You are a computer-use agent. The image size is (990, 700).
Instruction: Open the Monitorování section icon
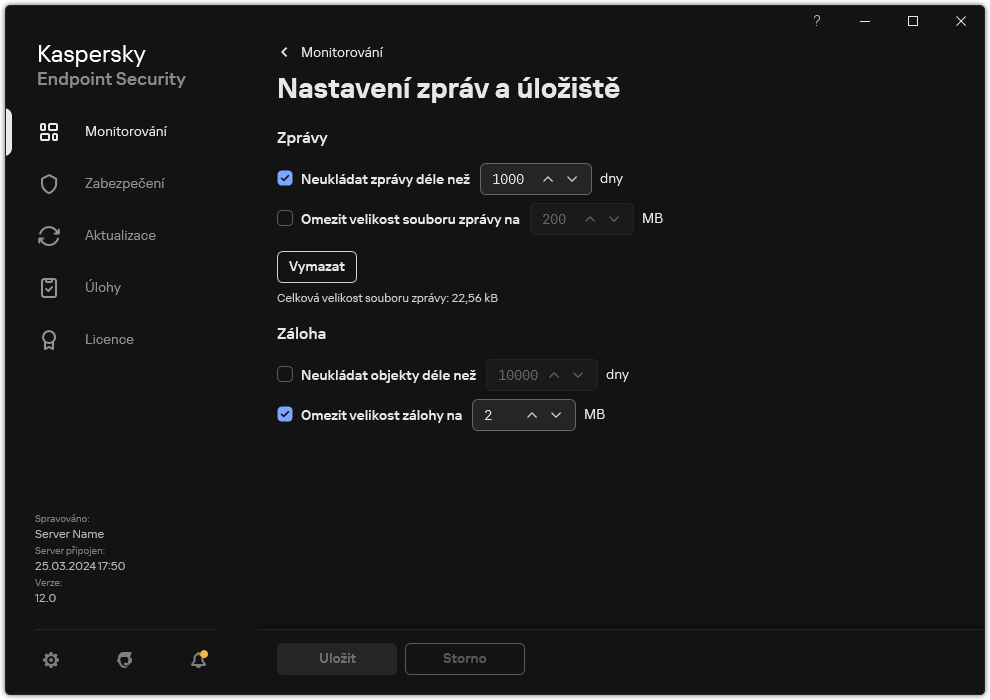coord(48,131)
